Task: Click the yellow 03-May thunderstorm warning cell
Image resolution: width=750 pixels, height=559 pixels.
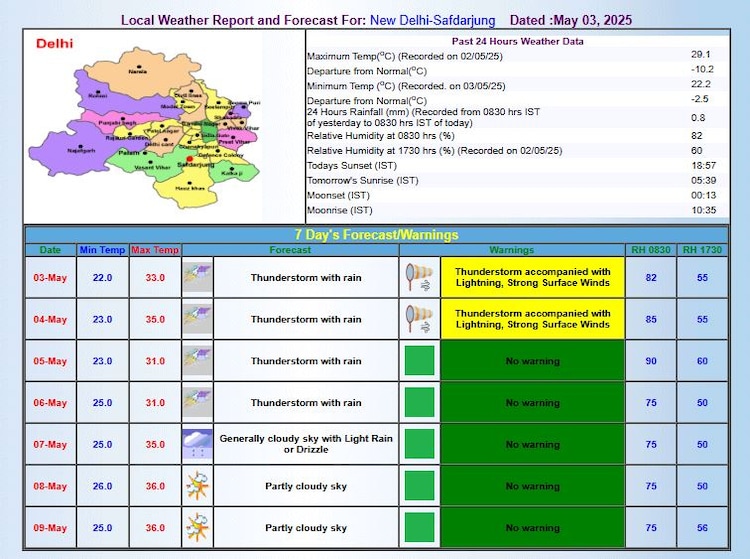Action: [x=532, y=277]
